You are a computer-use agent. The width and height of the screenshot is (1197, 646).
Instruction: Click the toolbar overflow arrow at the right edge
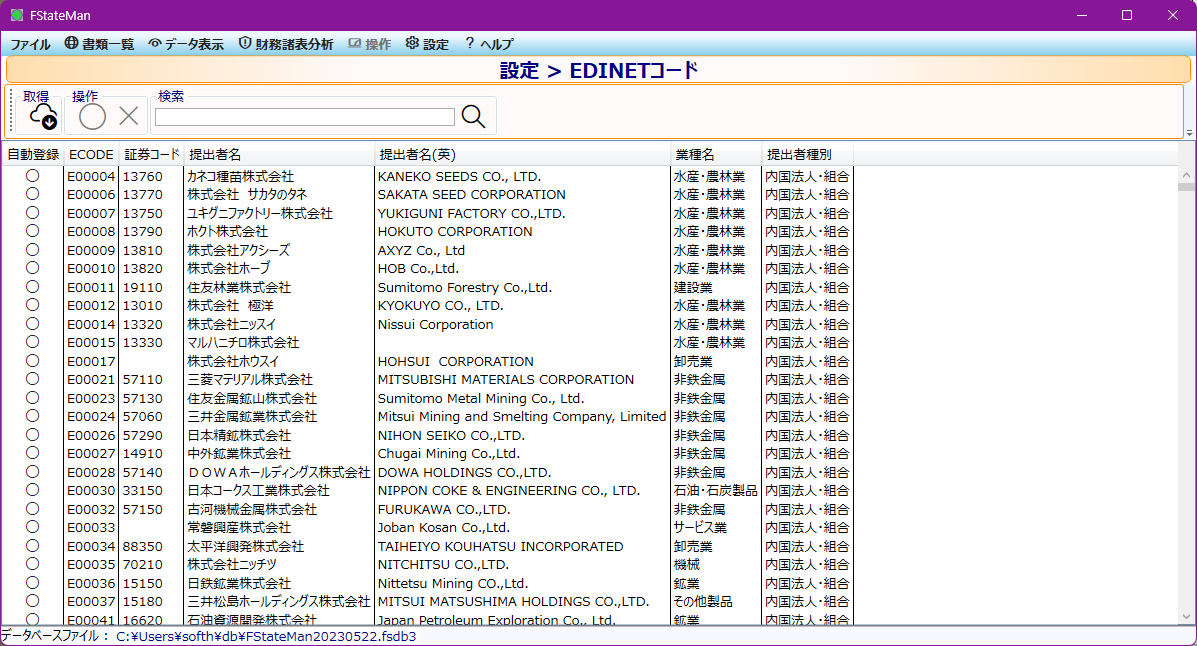click(1189, 133)
